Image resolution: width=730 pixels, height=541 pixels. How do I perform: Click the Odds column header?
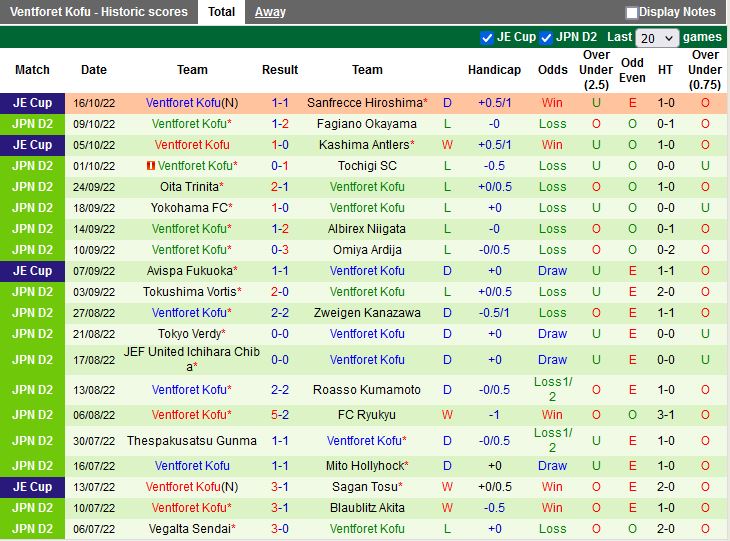pyautogui.click(x=553, y=70)
